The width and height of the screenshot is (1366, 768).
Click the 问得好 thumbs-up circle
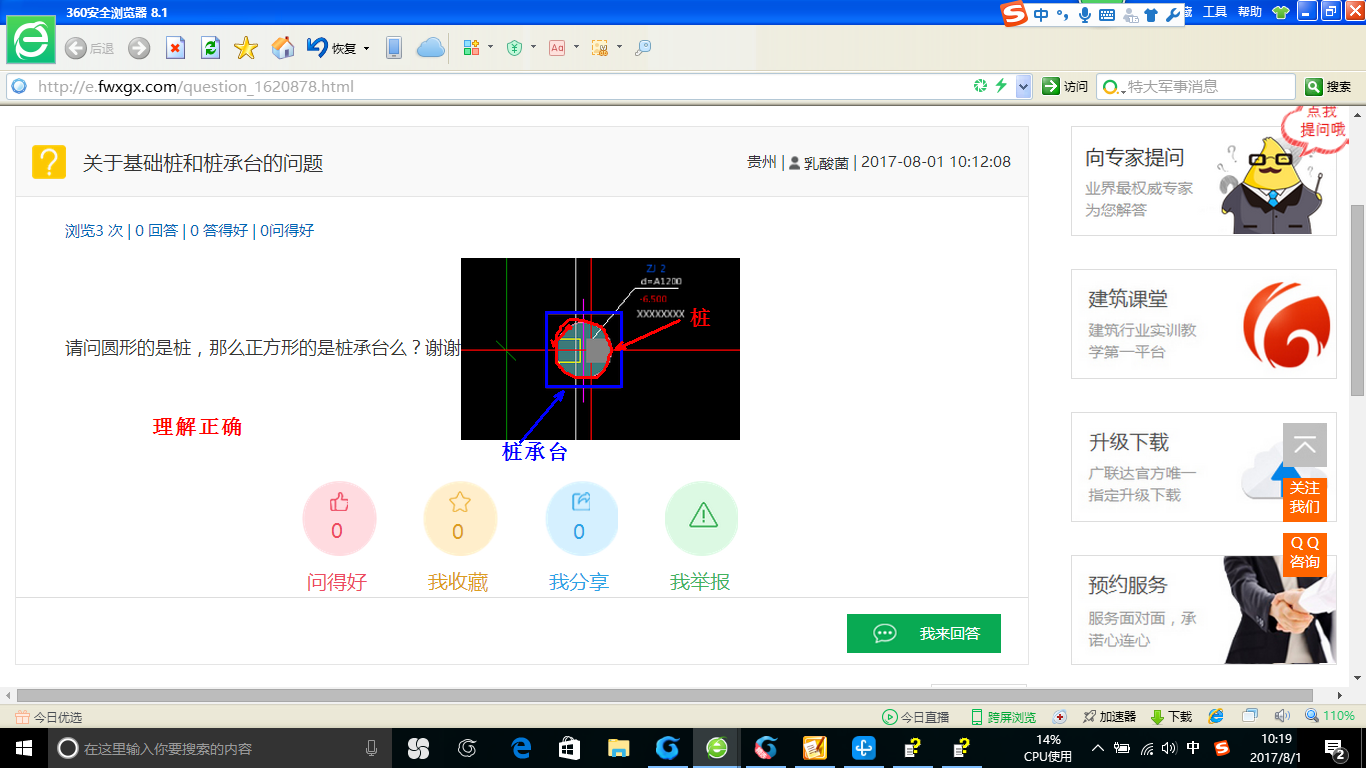(339, 519)
